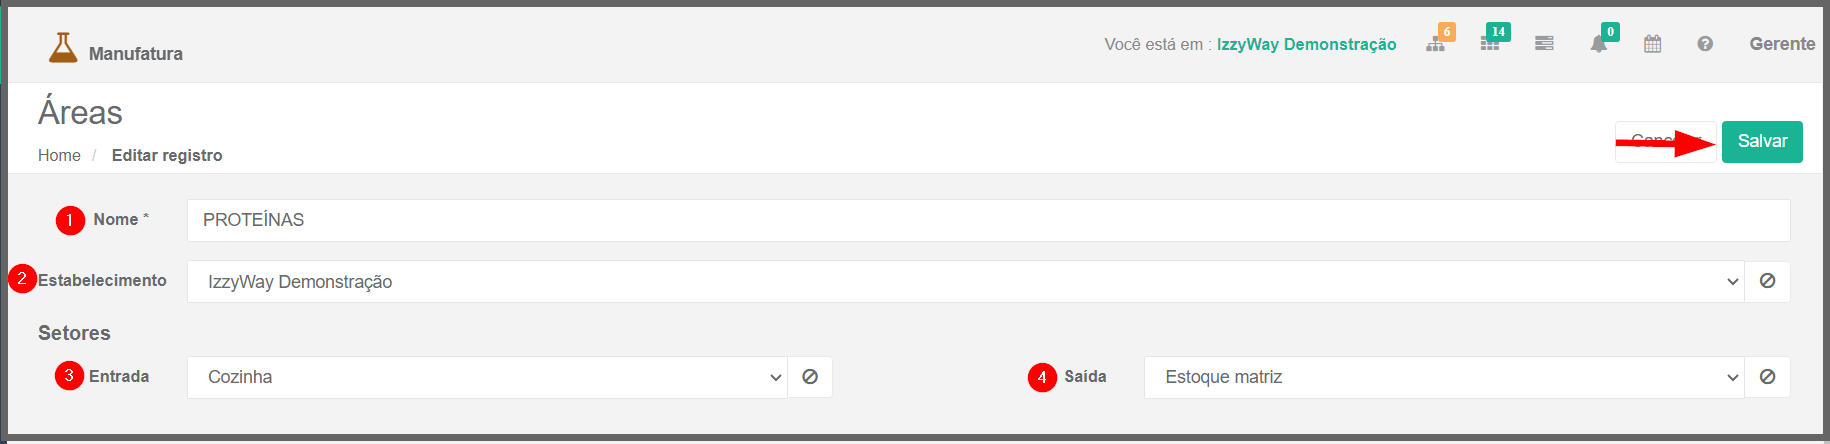Click the Manufatura module title
Viewport: 1830px width, 444px height.
pos(136,54)
